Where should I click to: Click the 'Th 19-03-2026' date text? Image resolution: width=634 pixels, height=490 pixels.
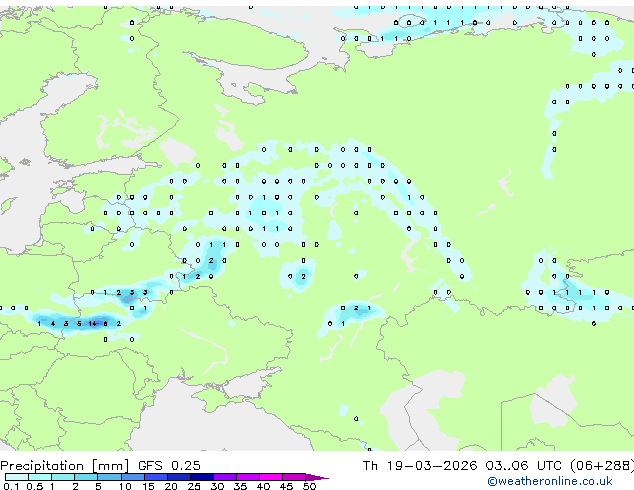[x=420, y=466]
